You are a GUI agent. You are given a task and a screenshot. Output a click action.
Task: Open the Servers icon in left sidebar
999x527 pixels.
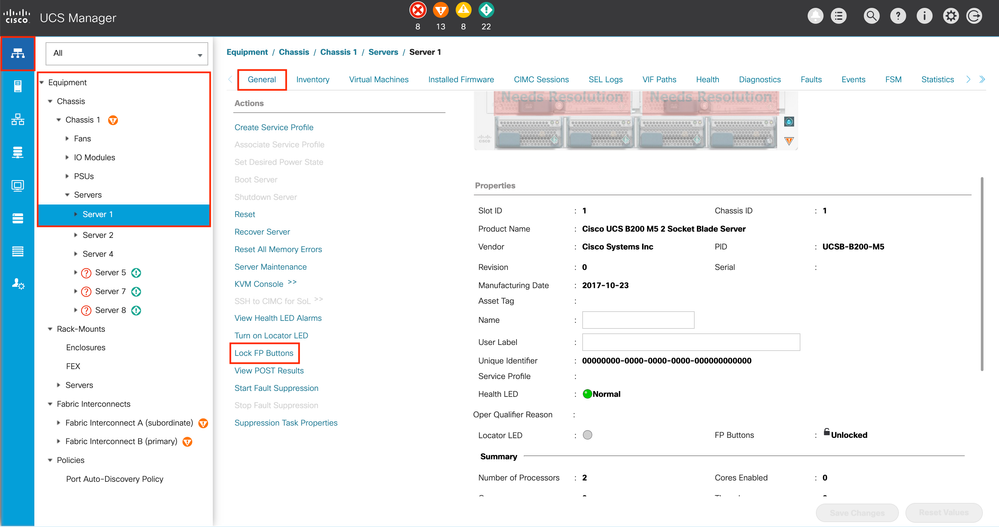tap(18, 86)
